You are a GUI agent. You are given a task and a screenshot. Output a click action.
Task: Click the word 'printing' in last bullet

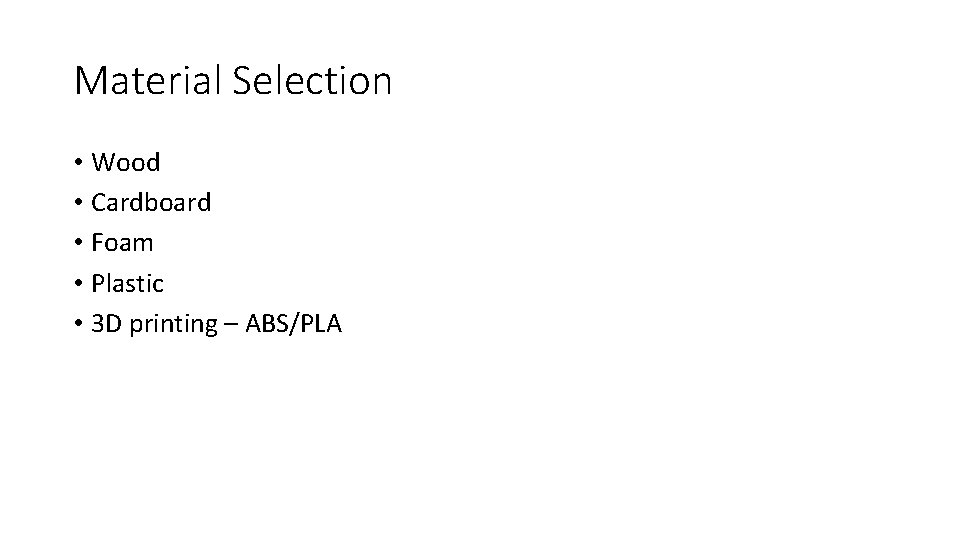(173, 325)
